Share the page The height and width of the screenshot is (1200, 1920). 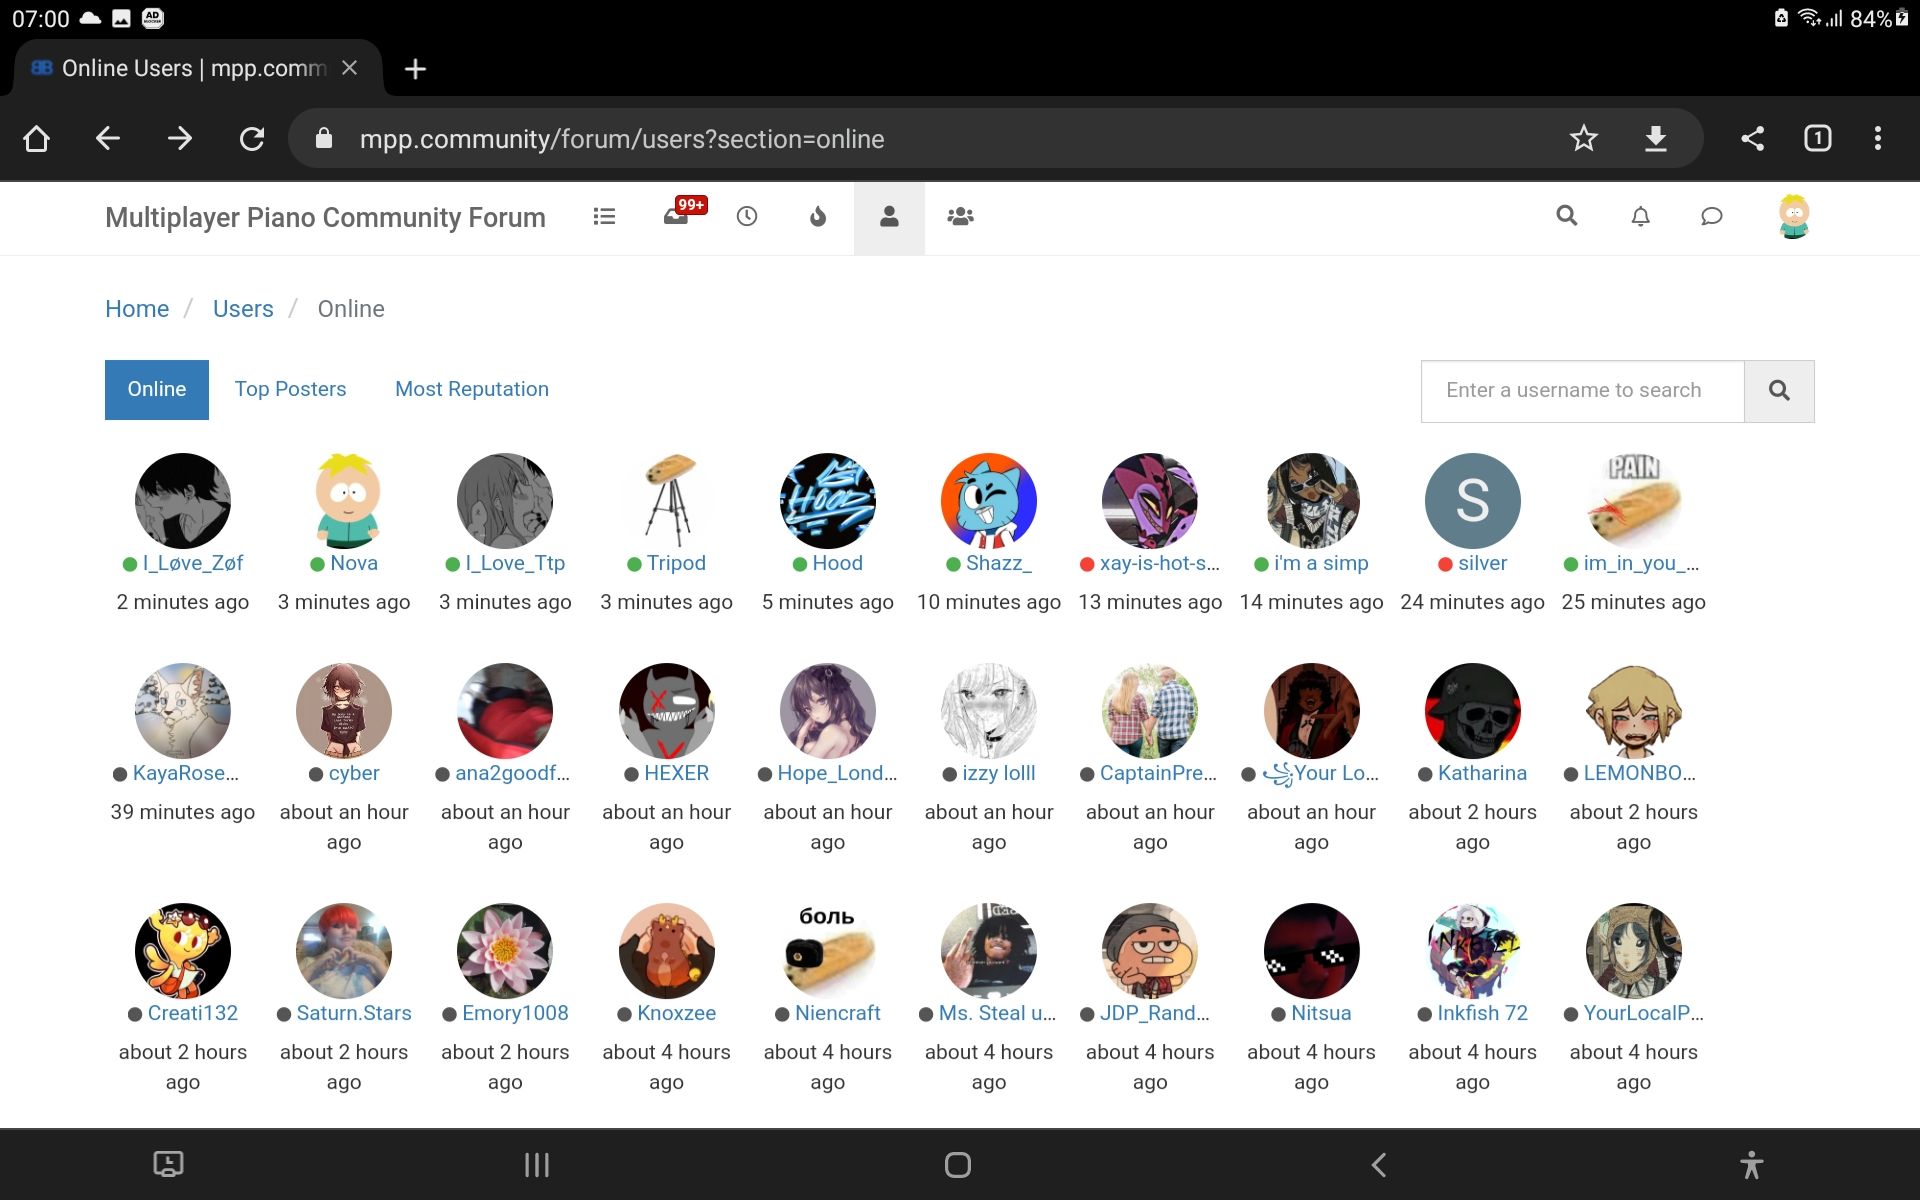(x=1752, y=138)
